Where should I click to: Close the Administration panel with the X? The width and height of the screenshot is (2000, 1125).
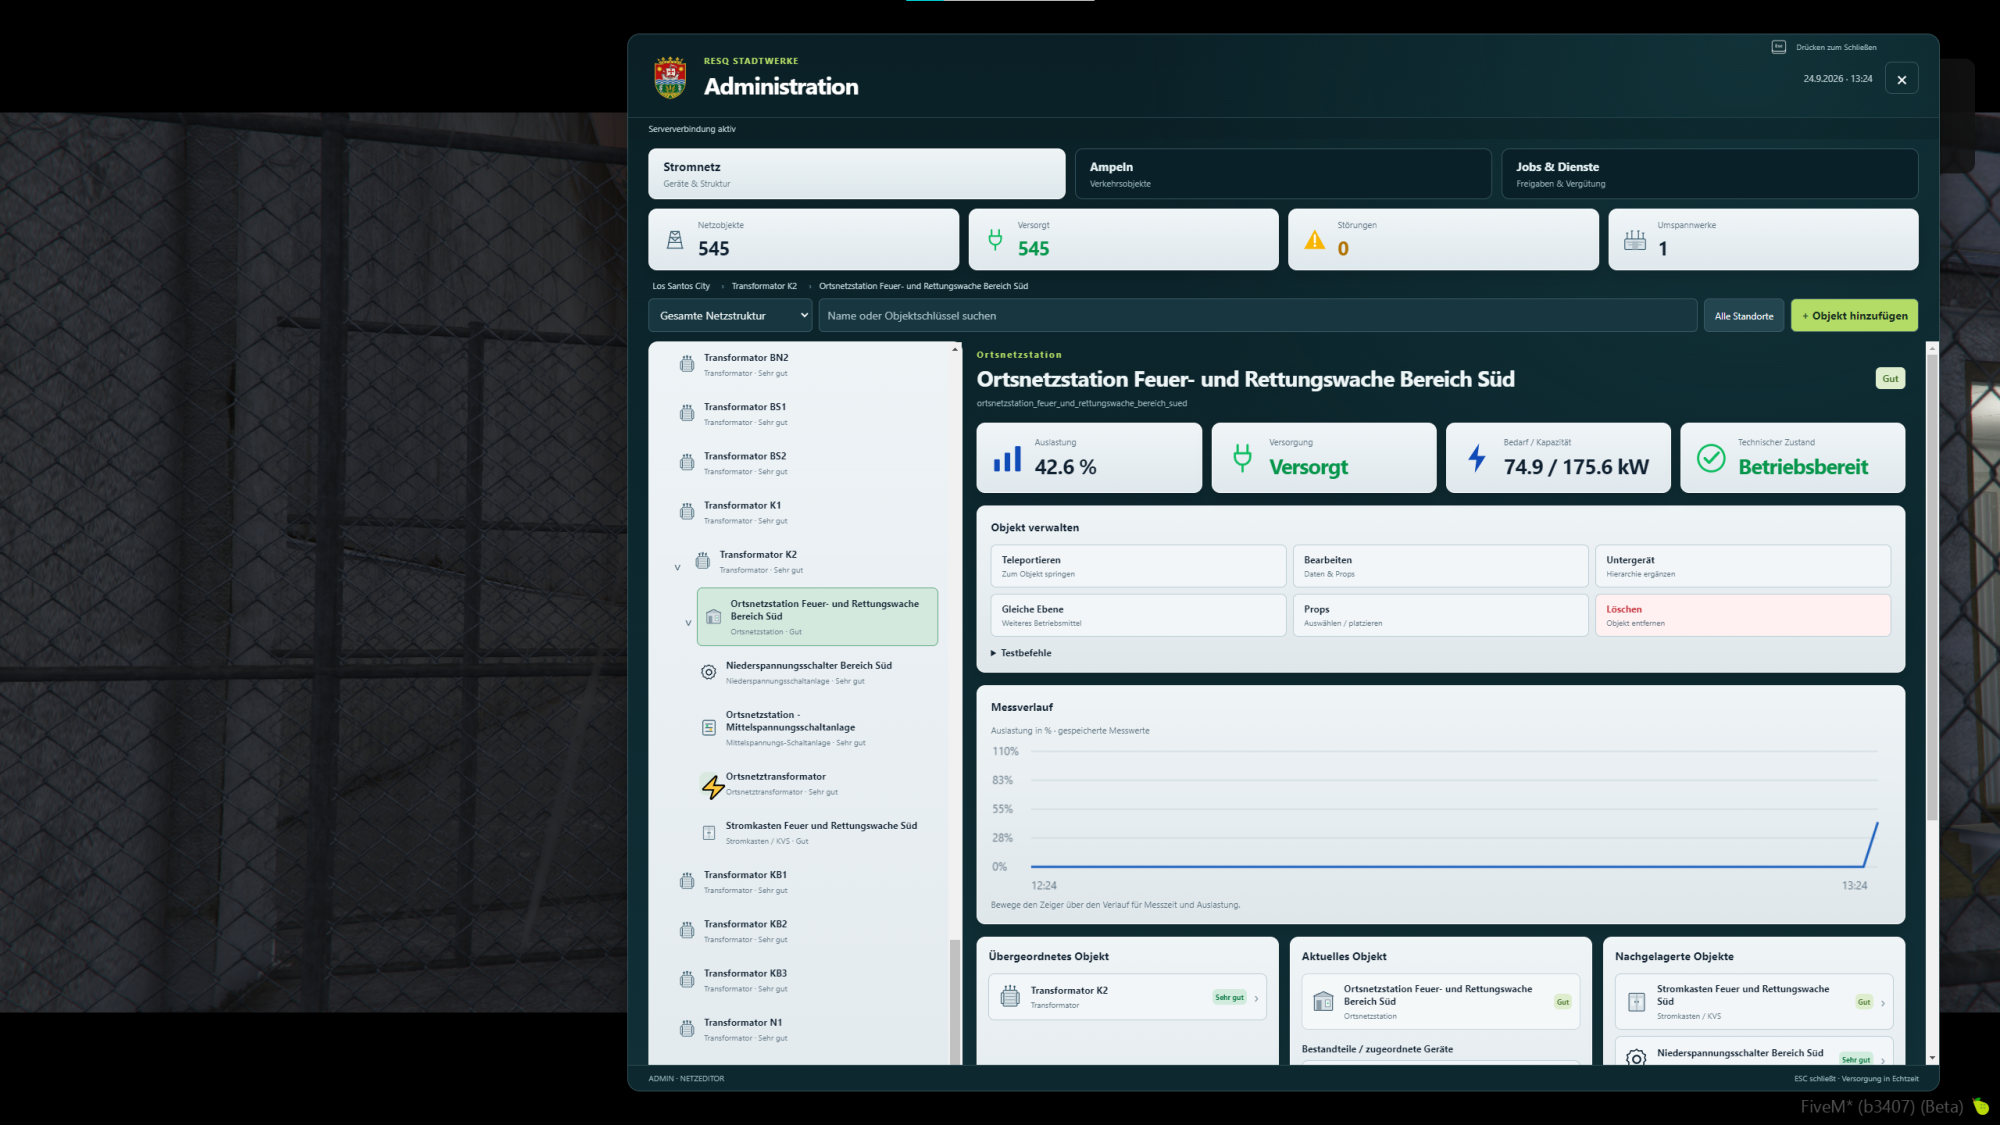pyautogui.click(x=1901, y=79)
